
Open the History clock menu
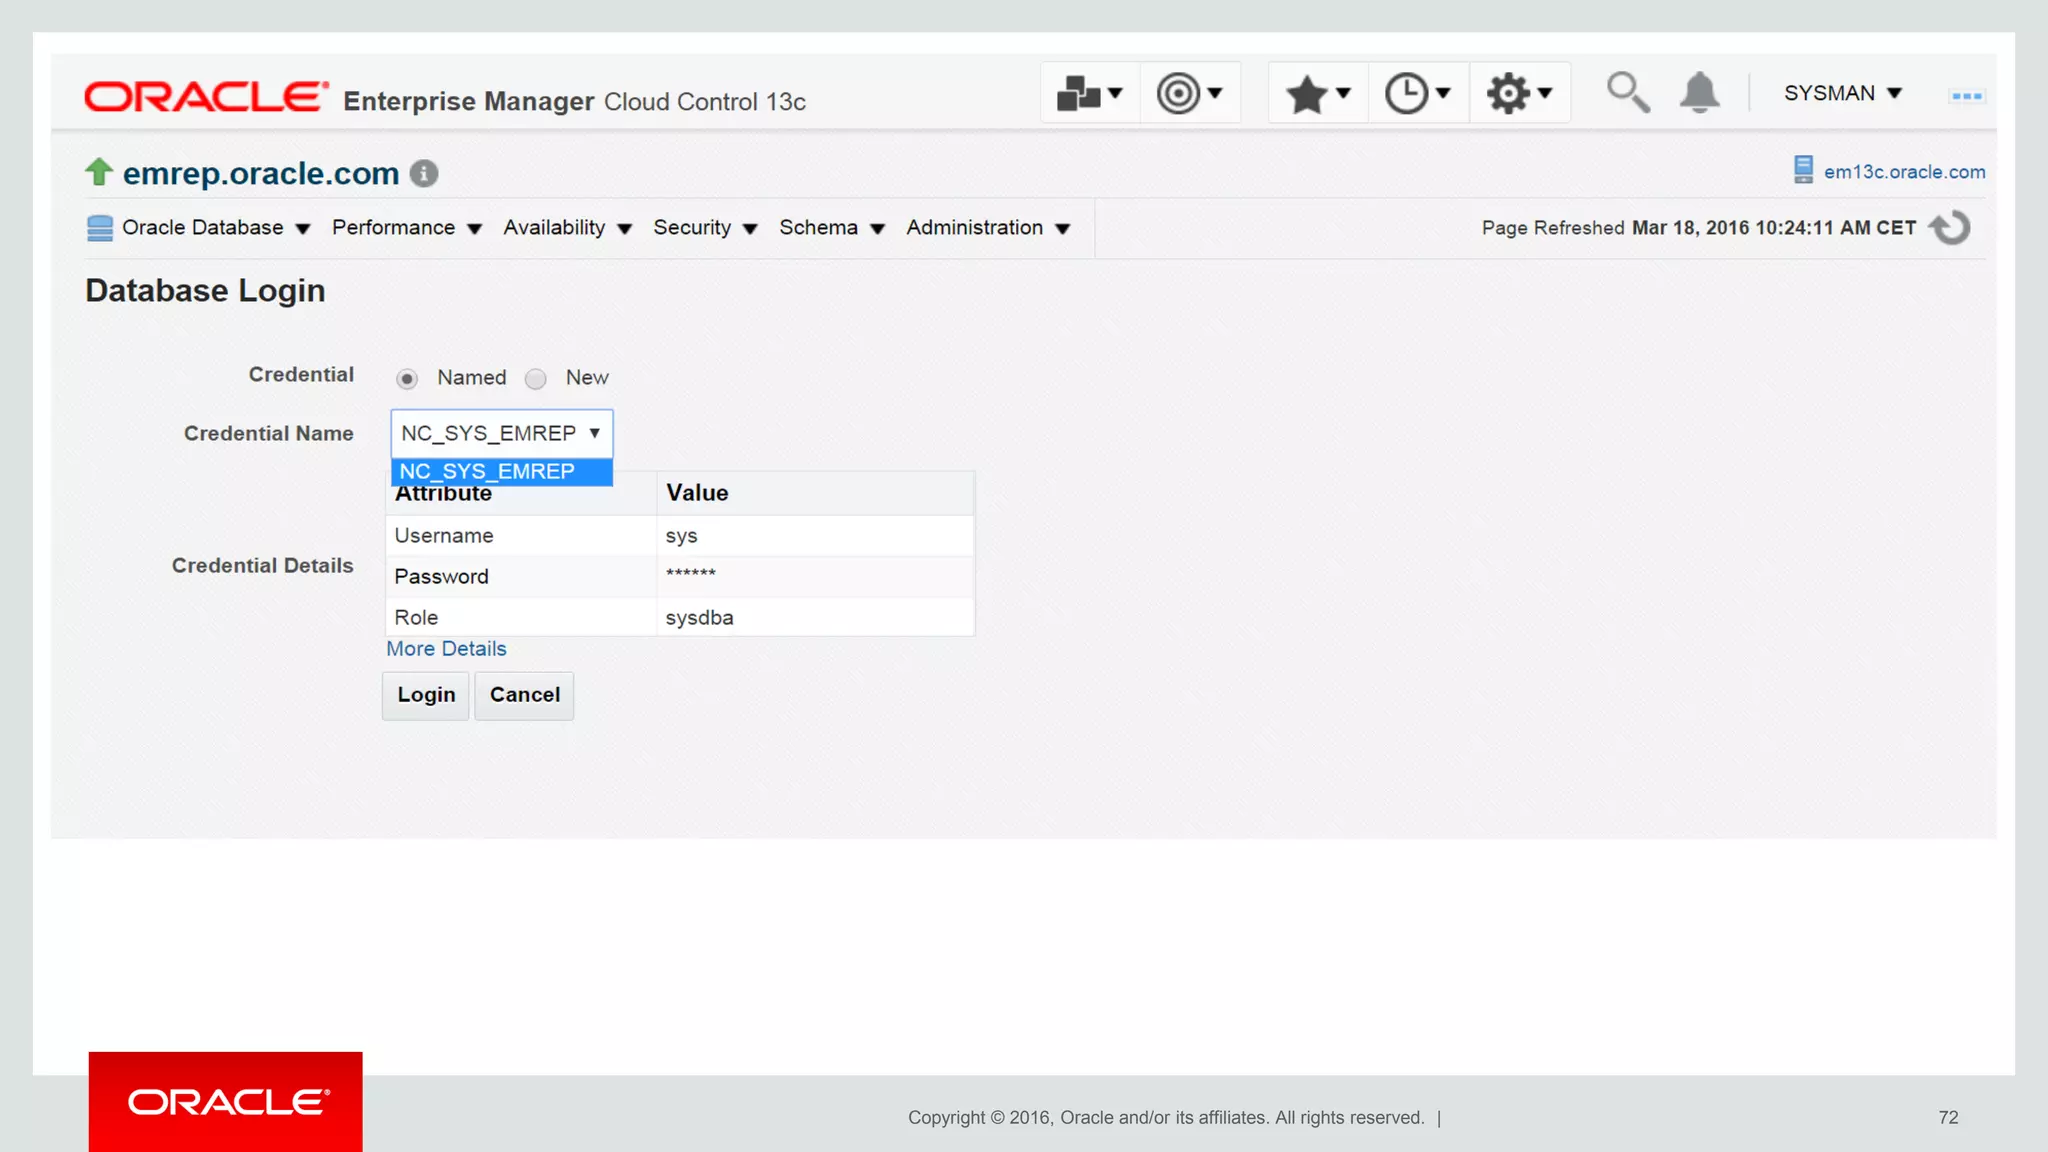point(1417,93)
